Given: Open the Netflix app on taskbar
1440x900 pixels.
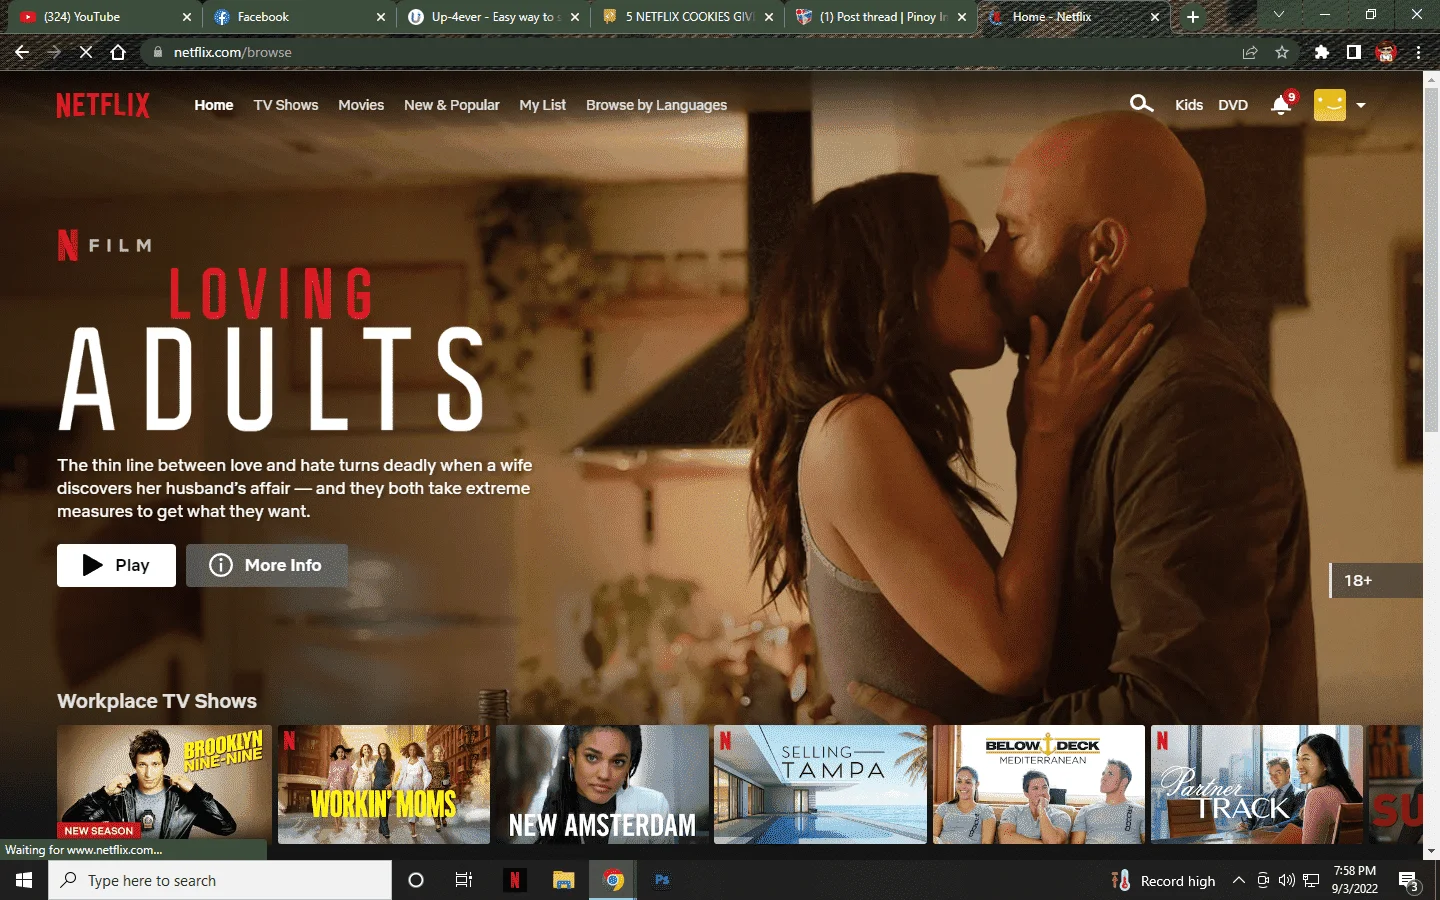Looking at the screenshot, I should coord(515,880).
